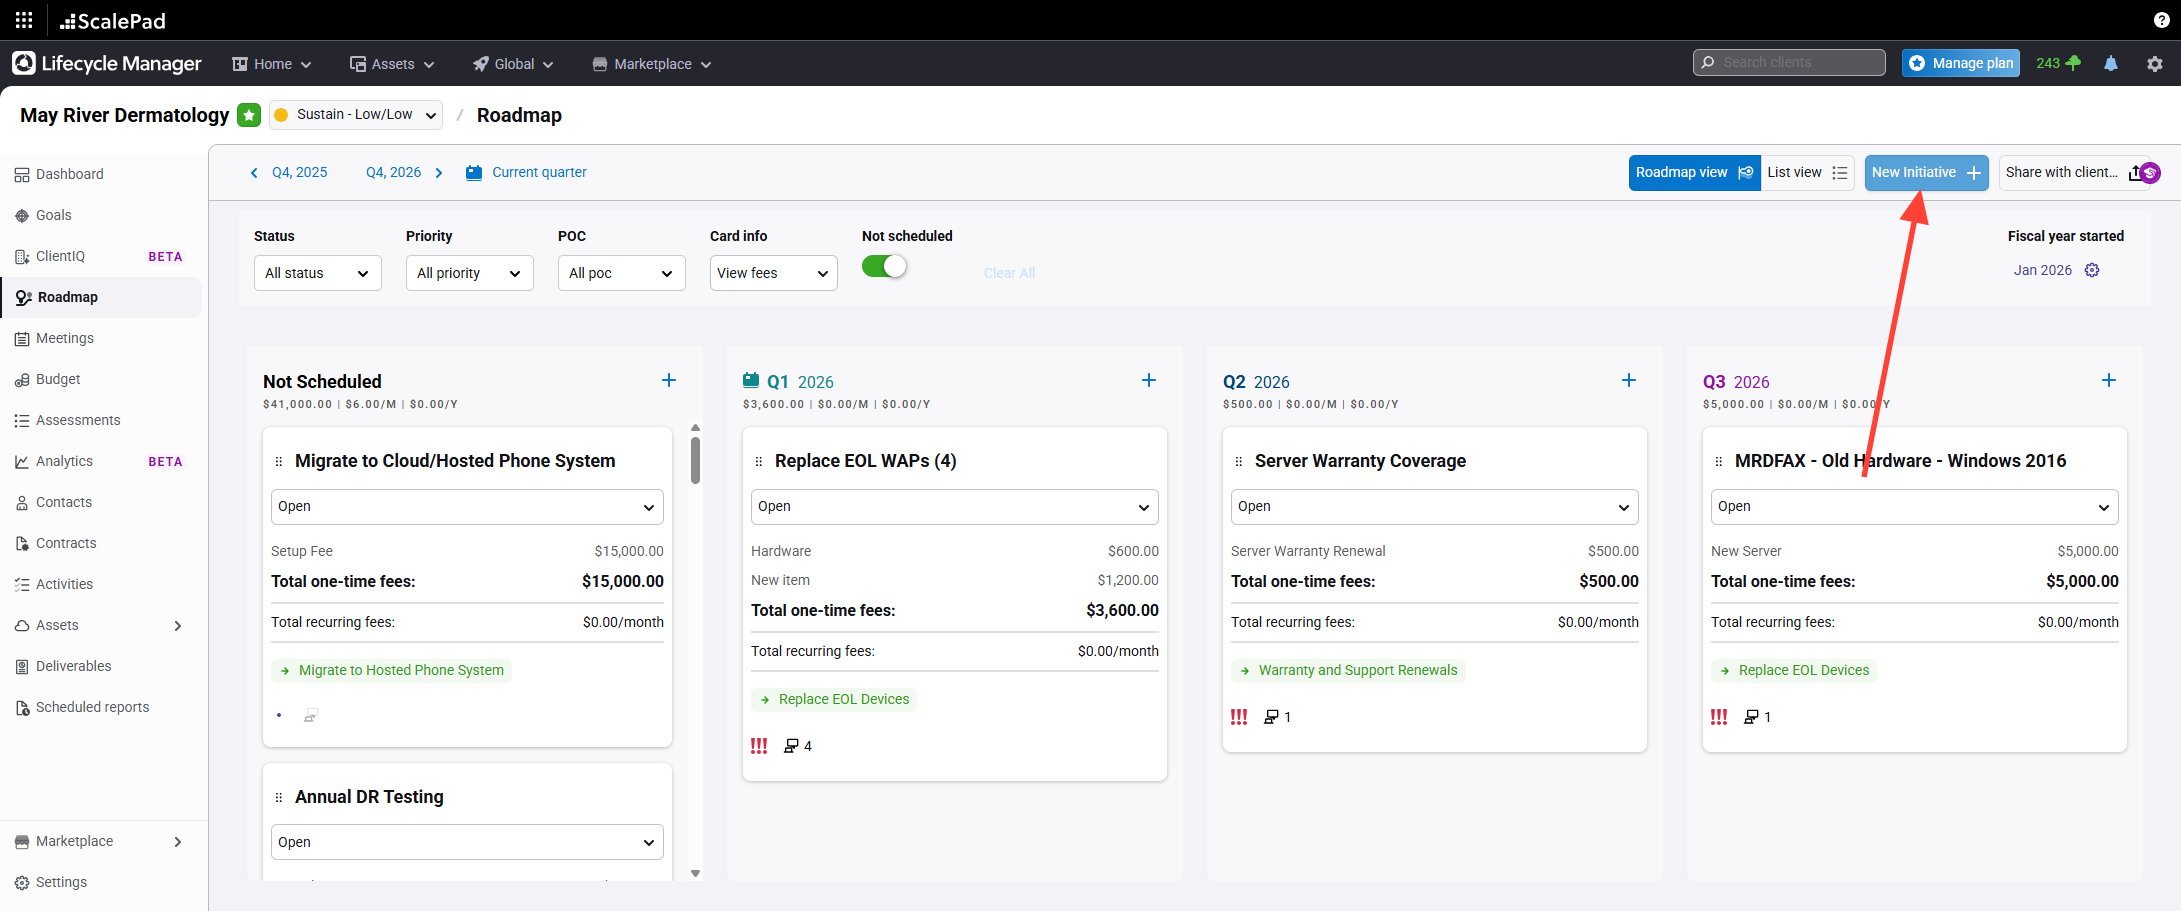Click the help question mark icon
Image resolution: width=2181 pixels, height=911 pixels.
[x=2161, y=20]
